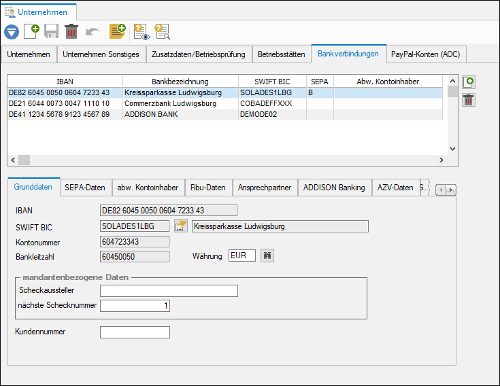The width and height of the screenshot is (500, 386).
Task: Open the Unternehmen Sonstiges tab
Action: coord(101,54)
